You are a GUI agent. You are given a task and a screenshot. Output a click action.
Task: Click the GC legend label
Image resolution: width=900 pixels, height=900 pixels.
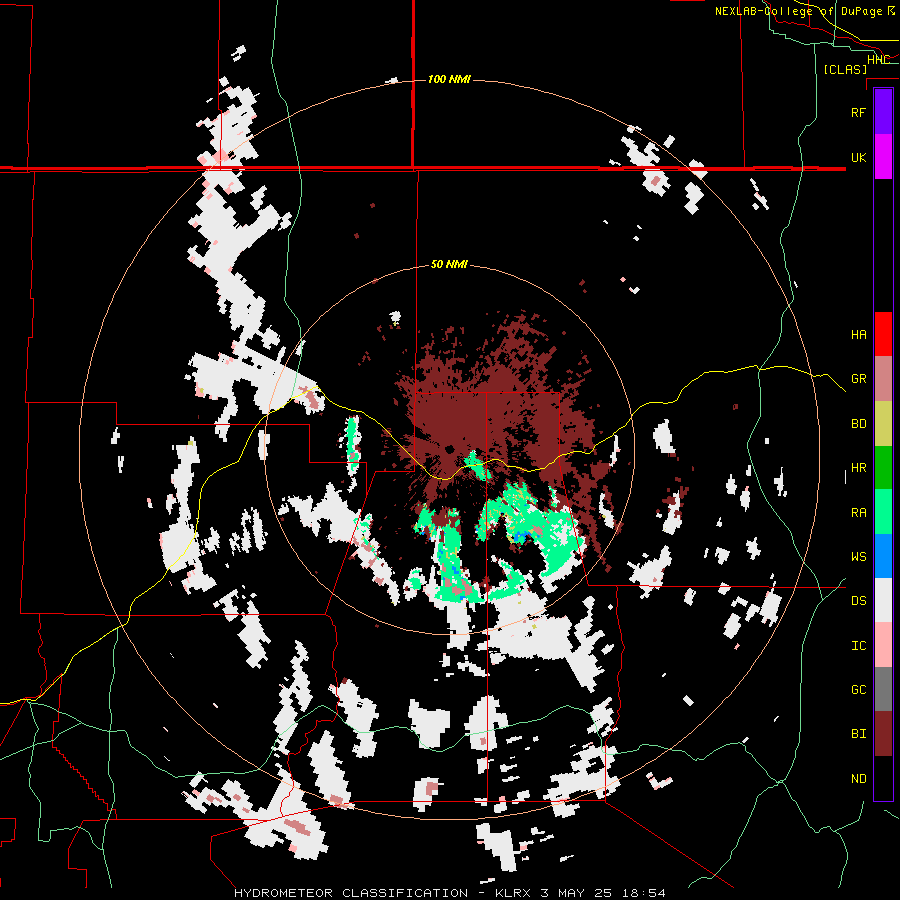tap(858, 690)
